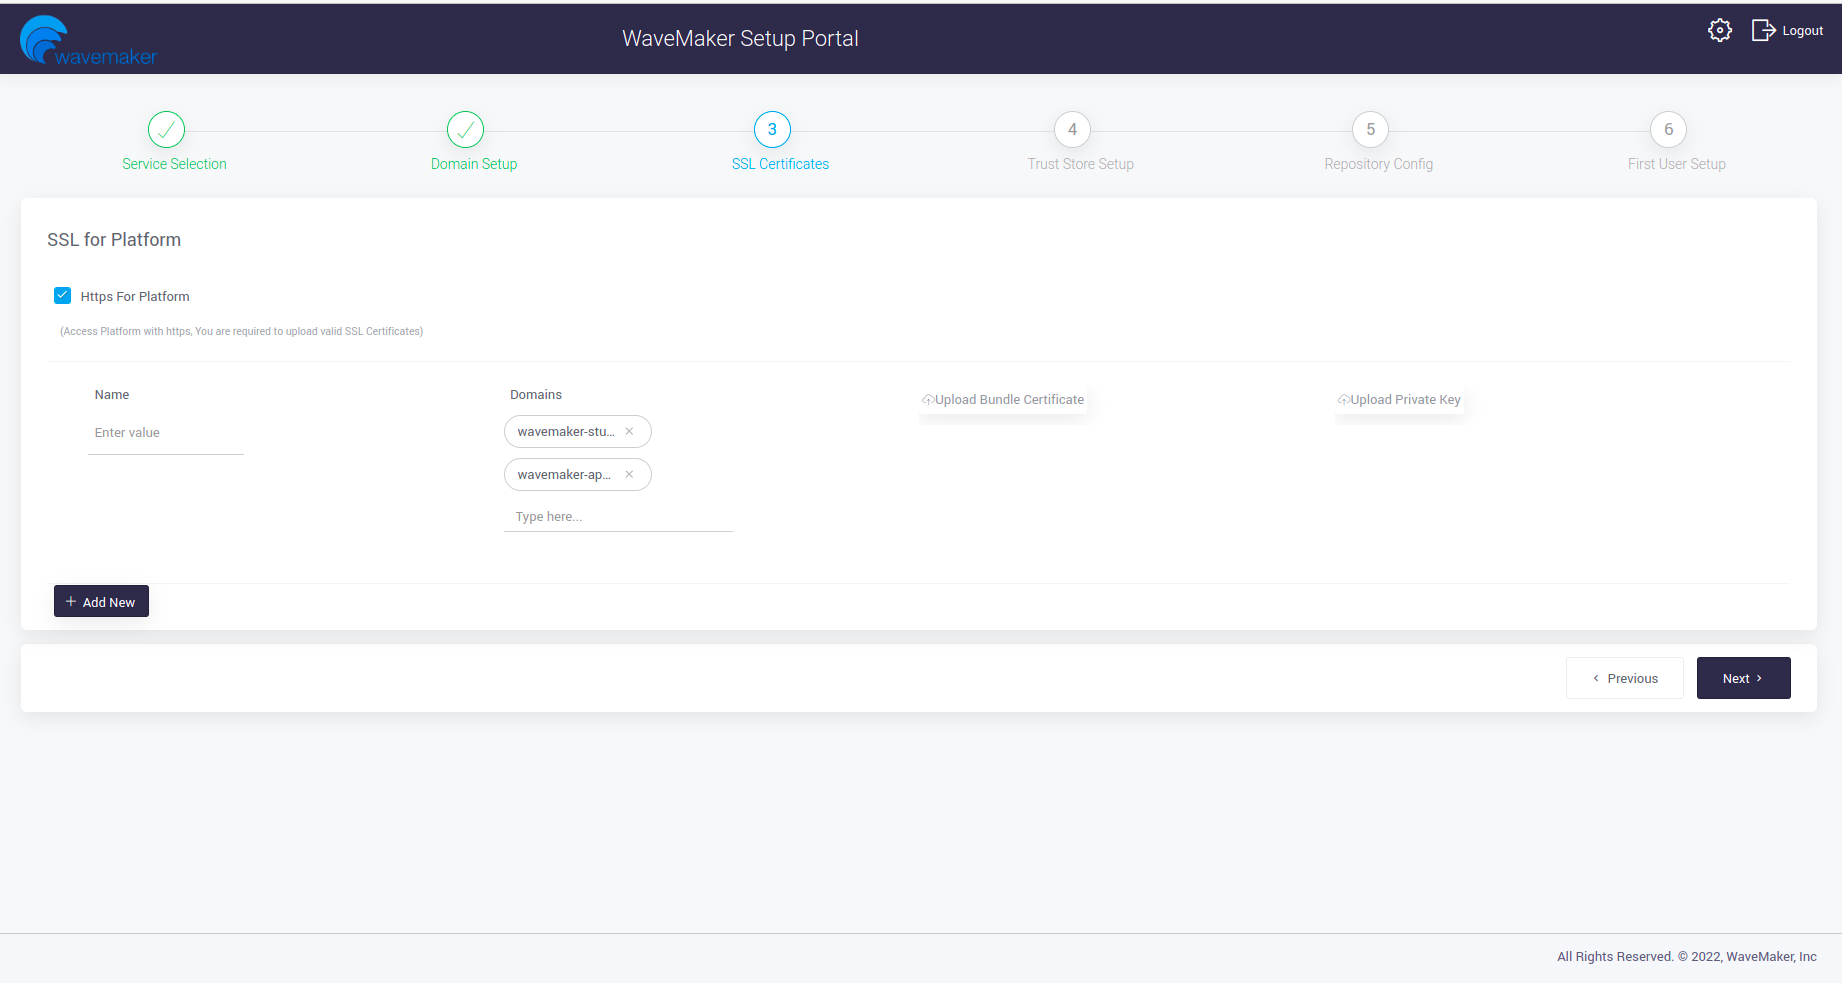This screenshot has width=1842, height=983.
Task: Click the Logout icon
Action: 1763,30
